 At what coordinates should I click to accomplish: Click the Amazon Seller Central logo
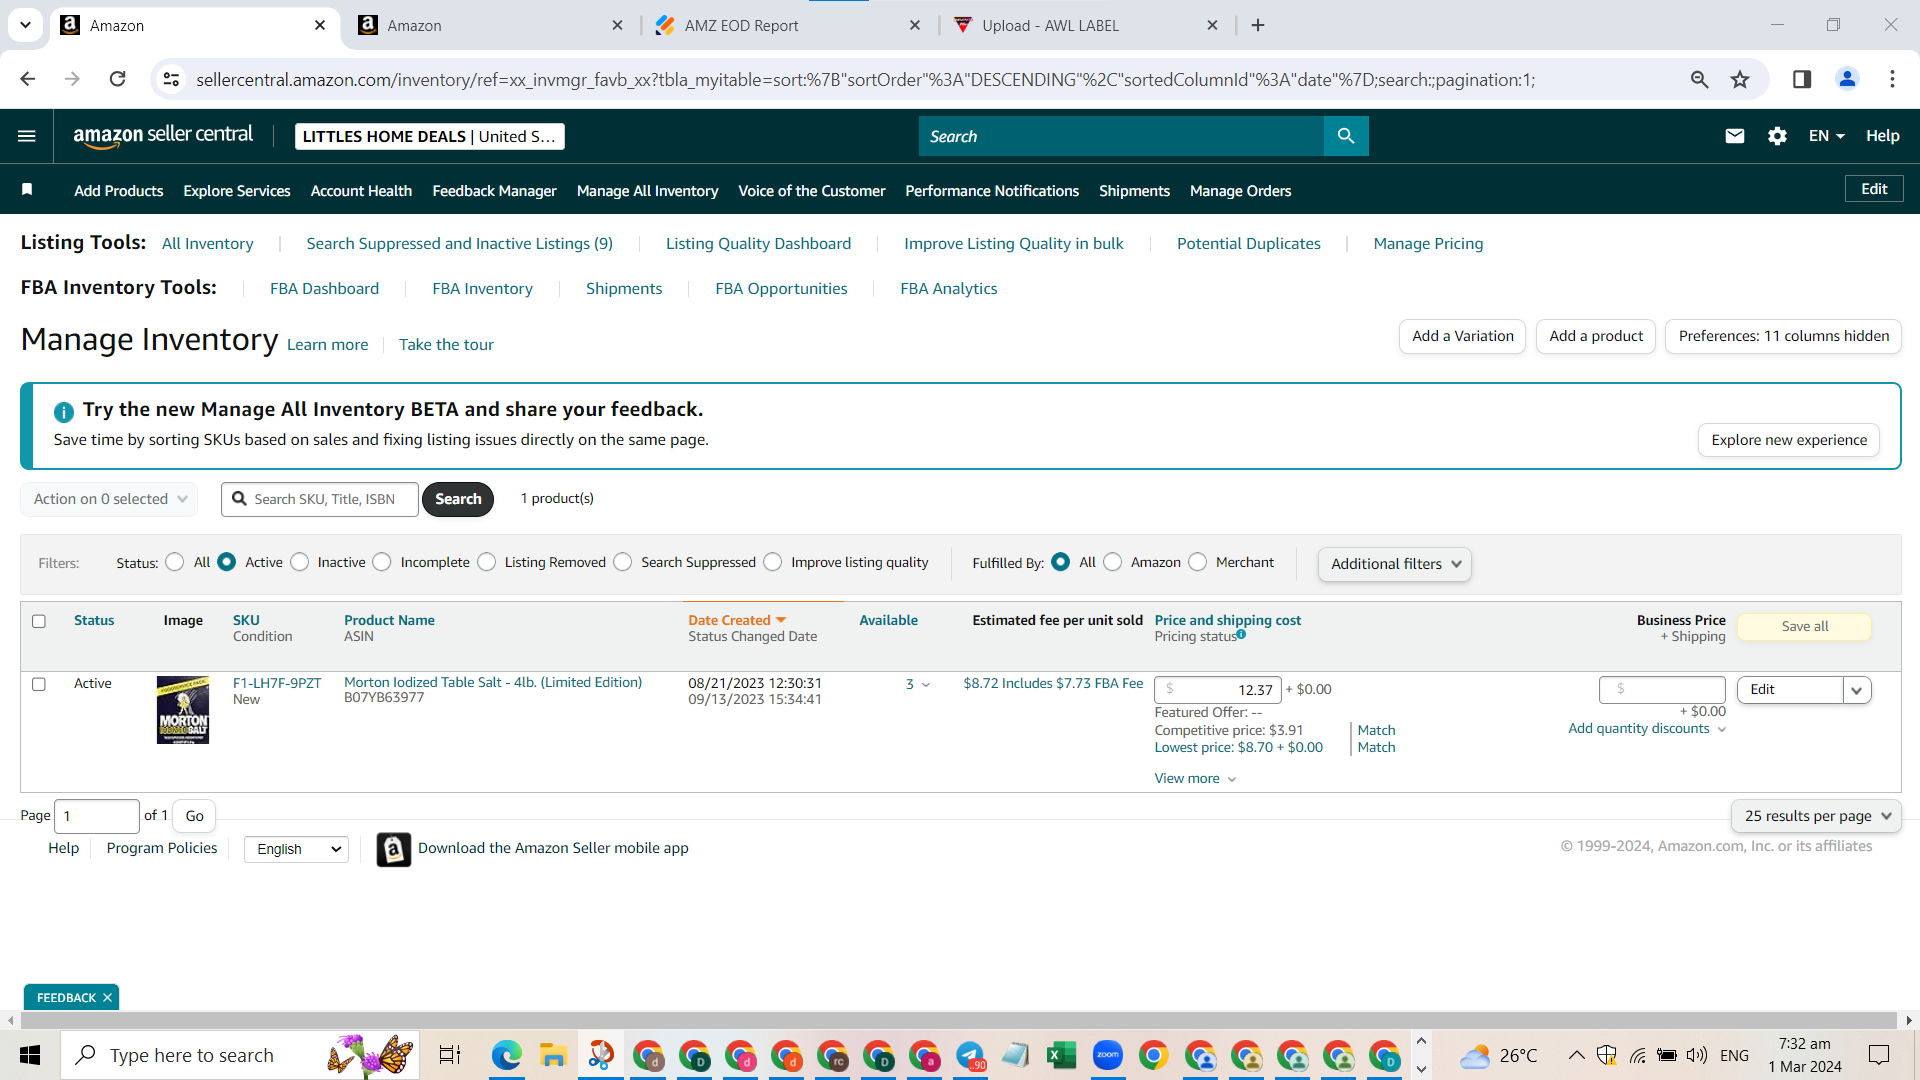[163, 136]
